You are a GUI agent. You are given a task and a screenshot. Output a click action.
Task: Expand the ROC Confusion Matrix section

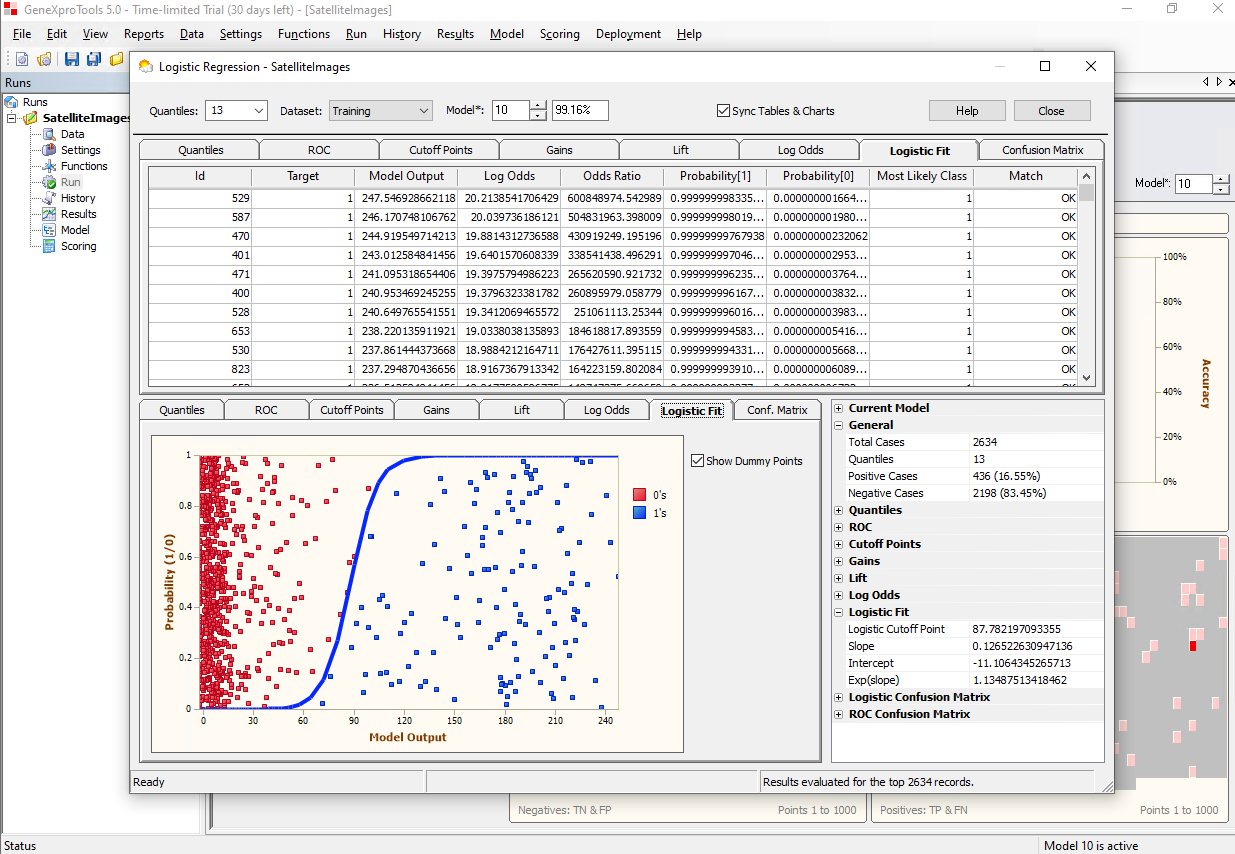(x=838, y=714)
